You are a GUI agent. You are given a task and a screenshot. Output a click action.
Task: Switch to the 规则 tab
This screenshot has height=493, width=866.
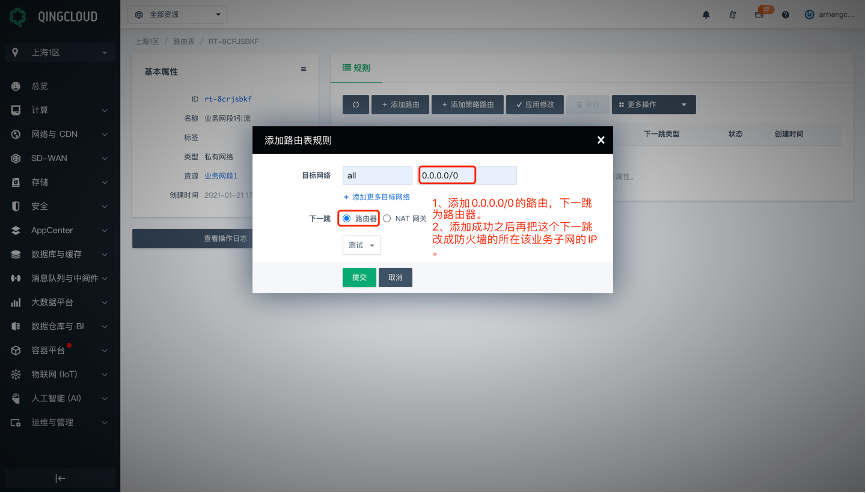[357, 68]
